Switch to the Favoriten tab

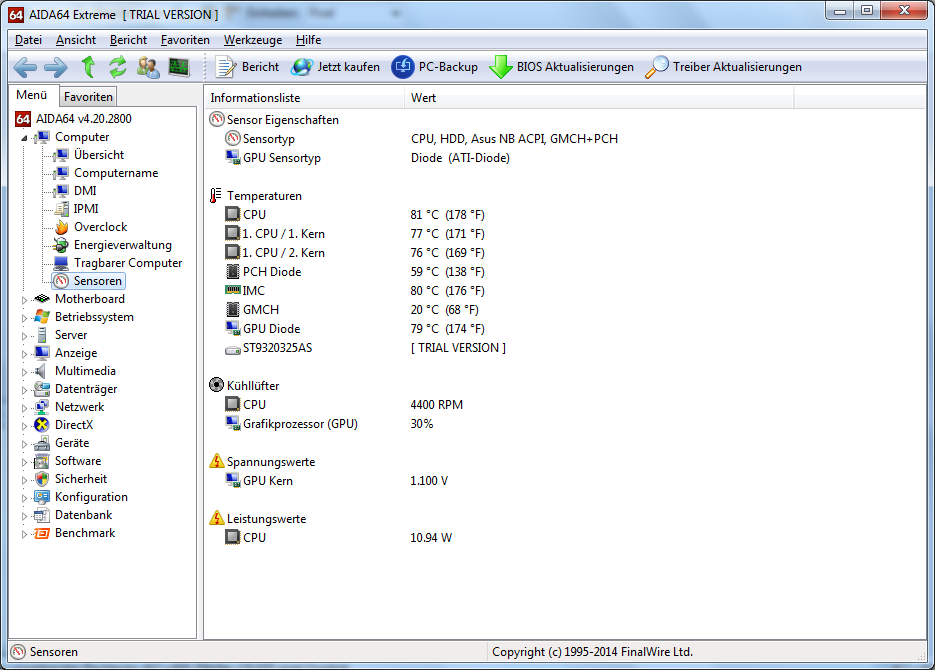(x=88, y=97)
